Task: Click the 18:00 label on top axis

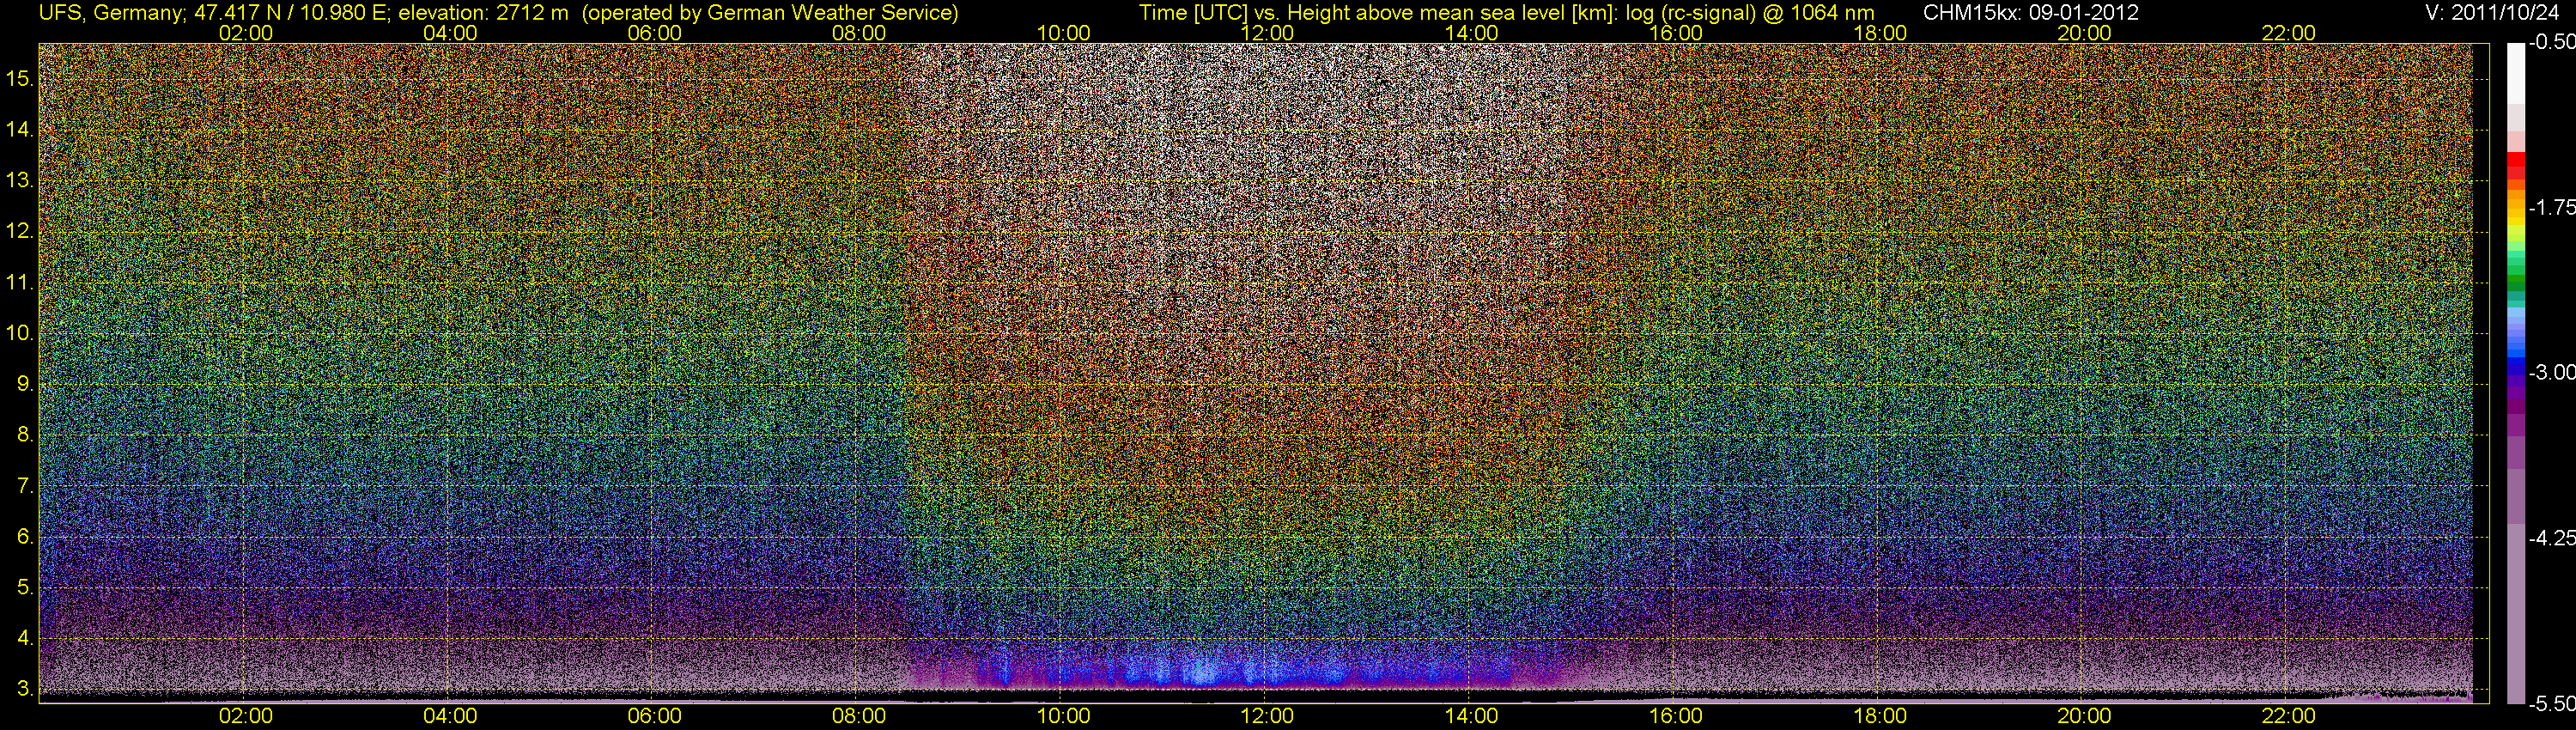Action: pos(1880,33)
